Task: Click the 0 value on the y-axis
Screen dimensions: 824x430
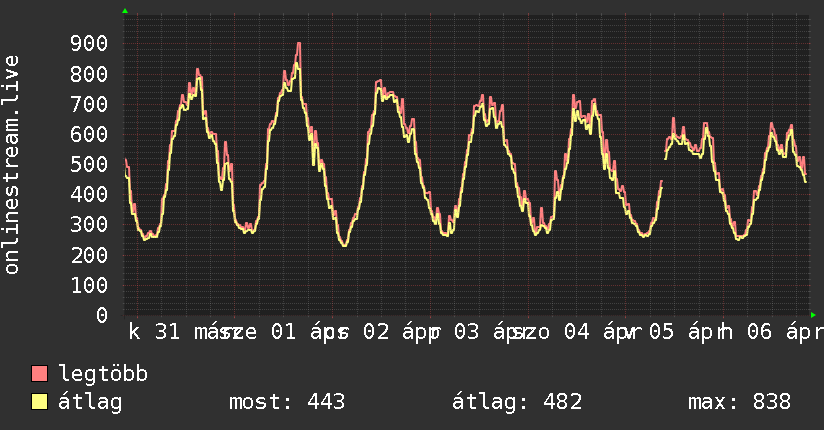Action: [x=102, y=315]
